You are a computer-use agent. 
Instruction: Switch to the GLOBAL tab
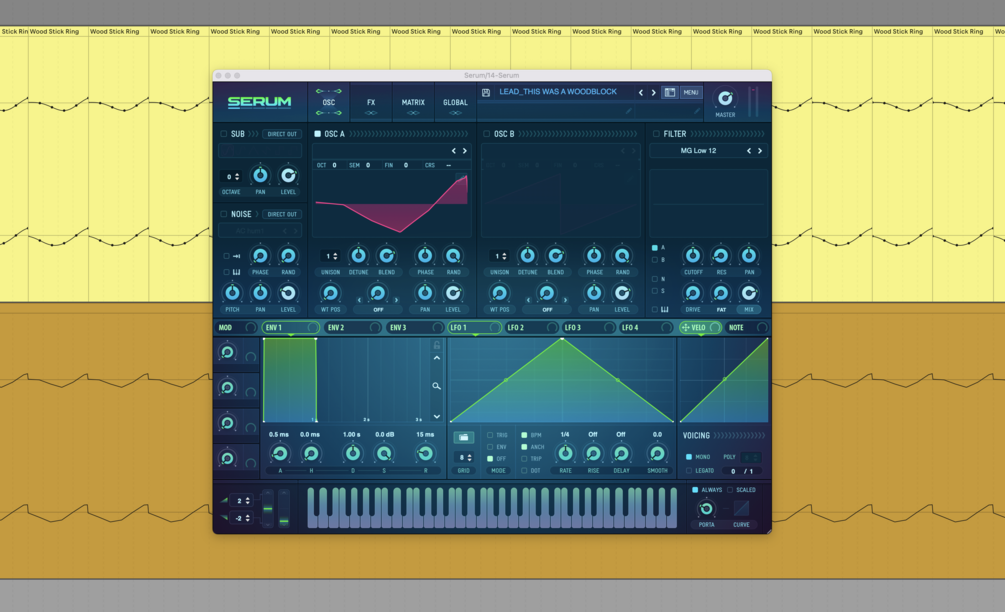(455, 103)
